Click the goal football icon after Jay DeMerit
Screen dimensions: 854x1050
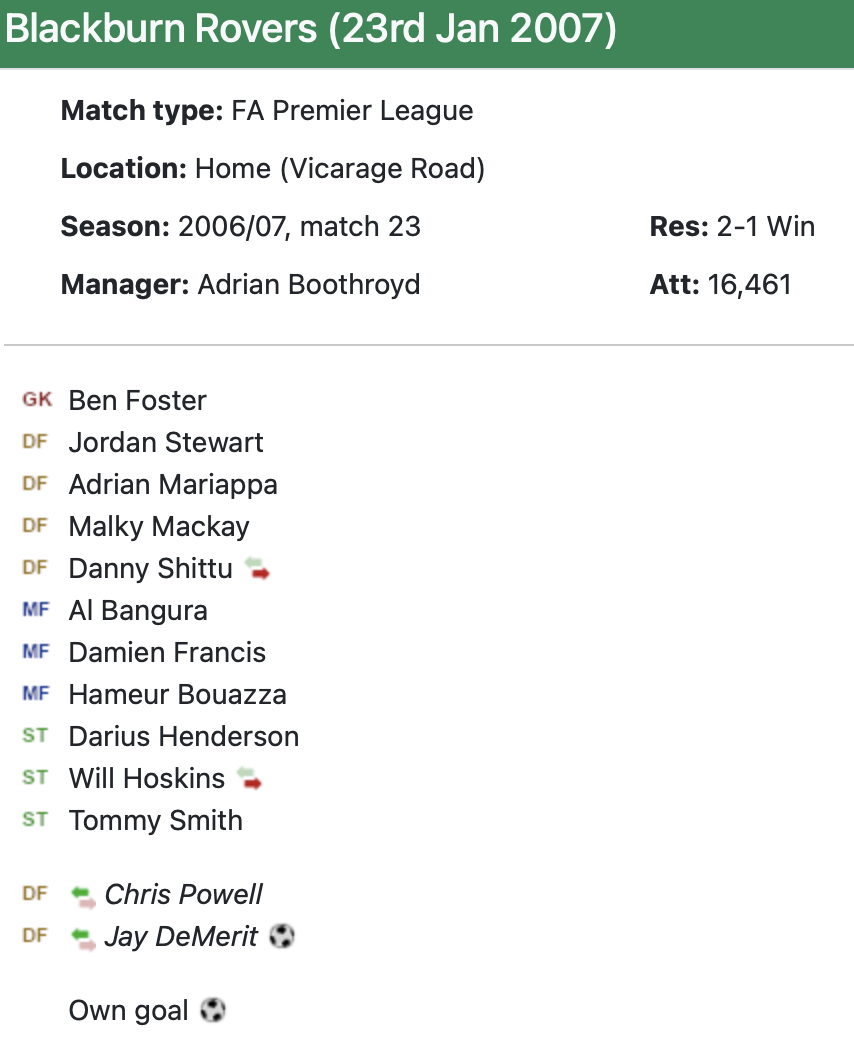pyautogui.click(x=282, y=937)
